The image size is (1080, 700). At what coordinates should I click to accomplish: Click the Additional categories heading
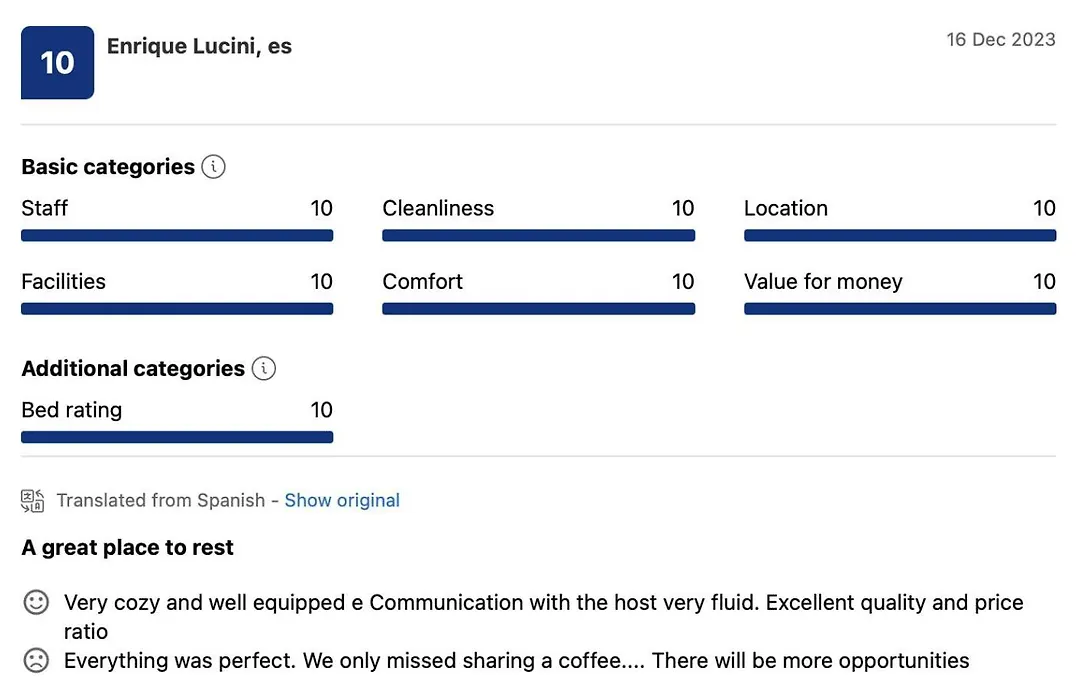(133, 369)
